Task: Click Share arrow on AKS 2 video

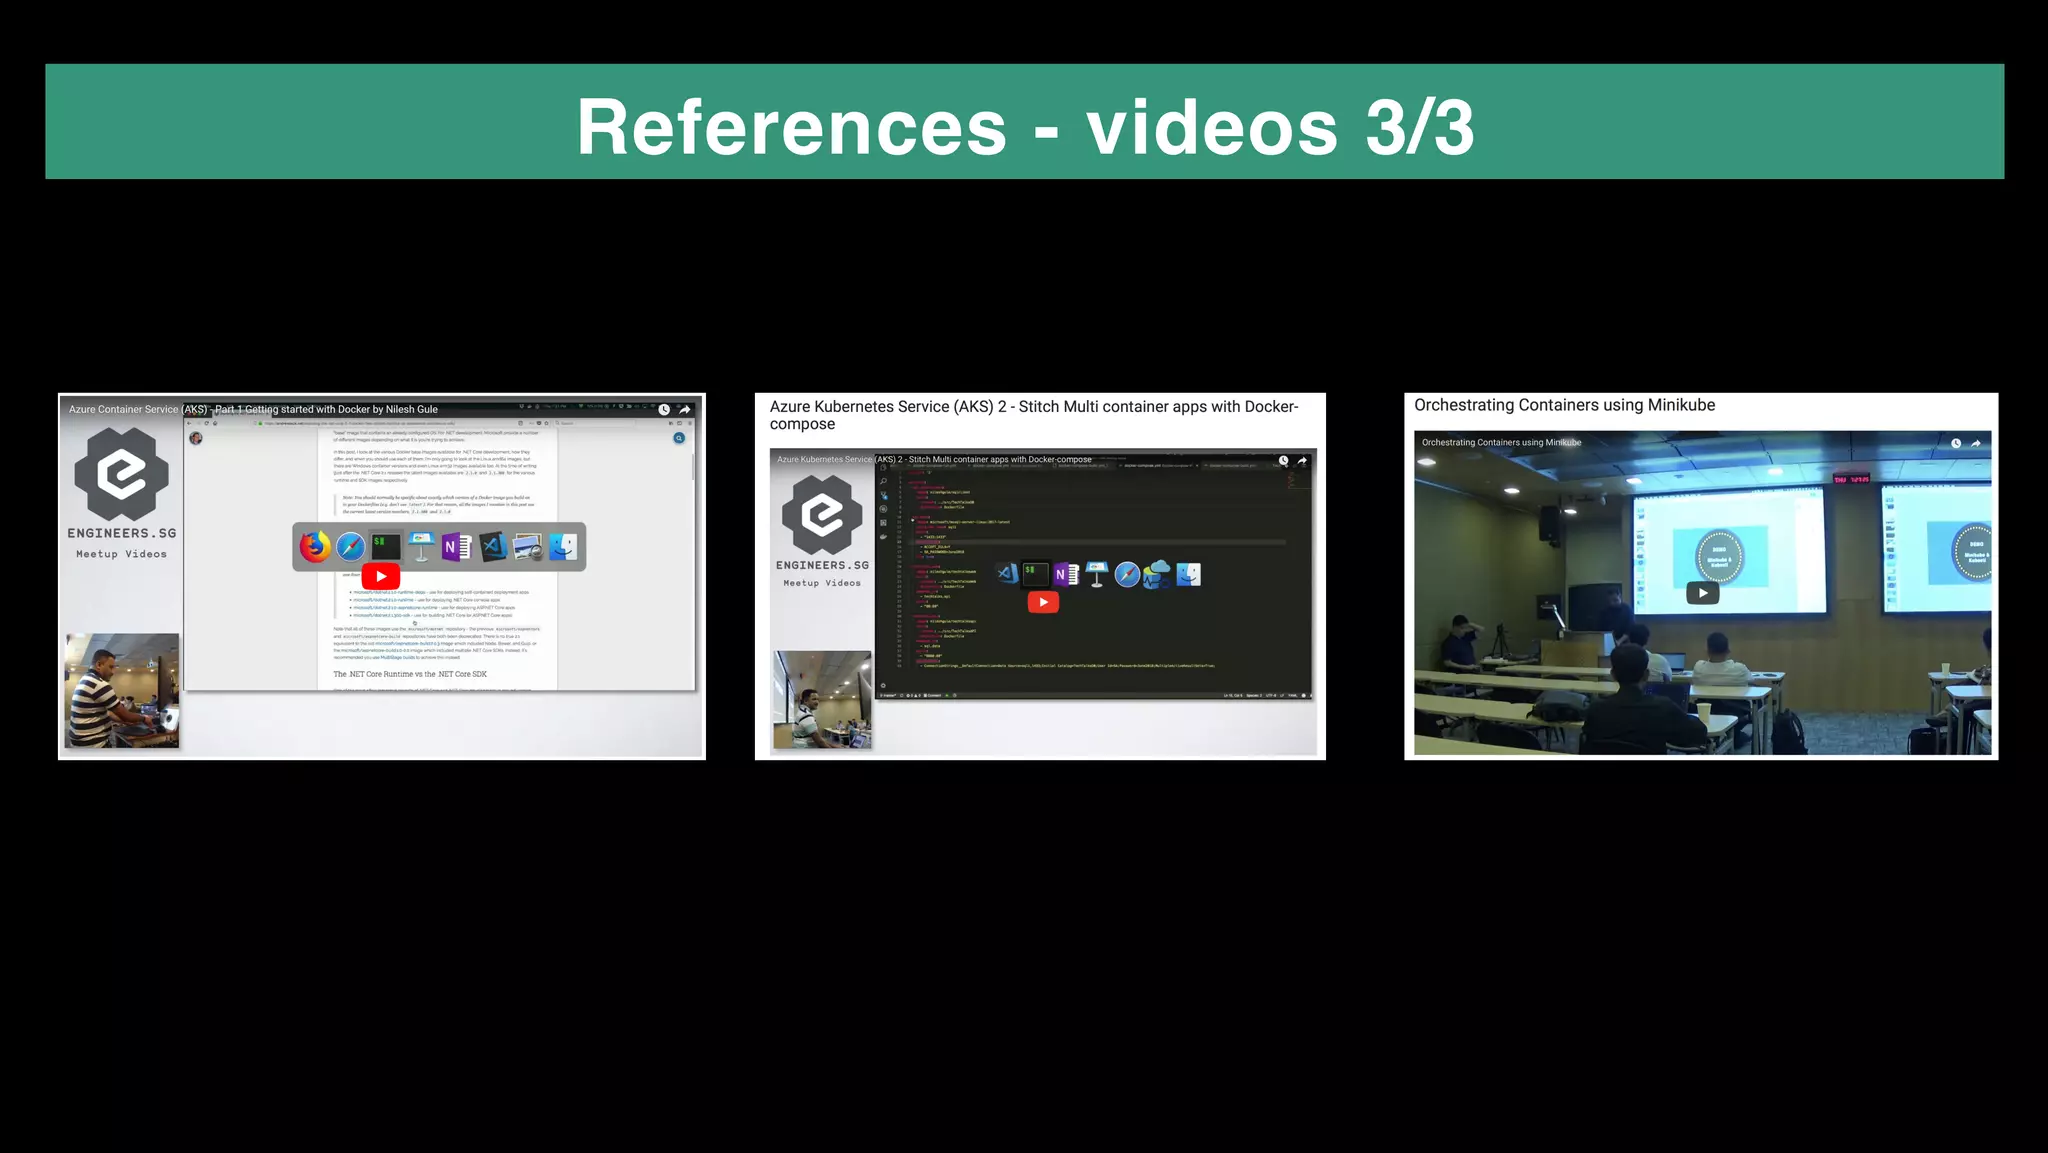Action: [1302, 460]
